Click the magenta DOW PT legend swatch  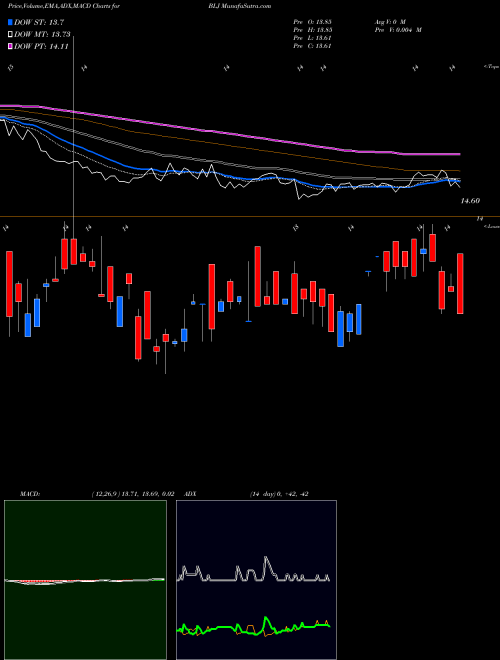(x=11, y=47)
